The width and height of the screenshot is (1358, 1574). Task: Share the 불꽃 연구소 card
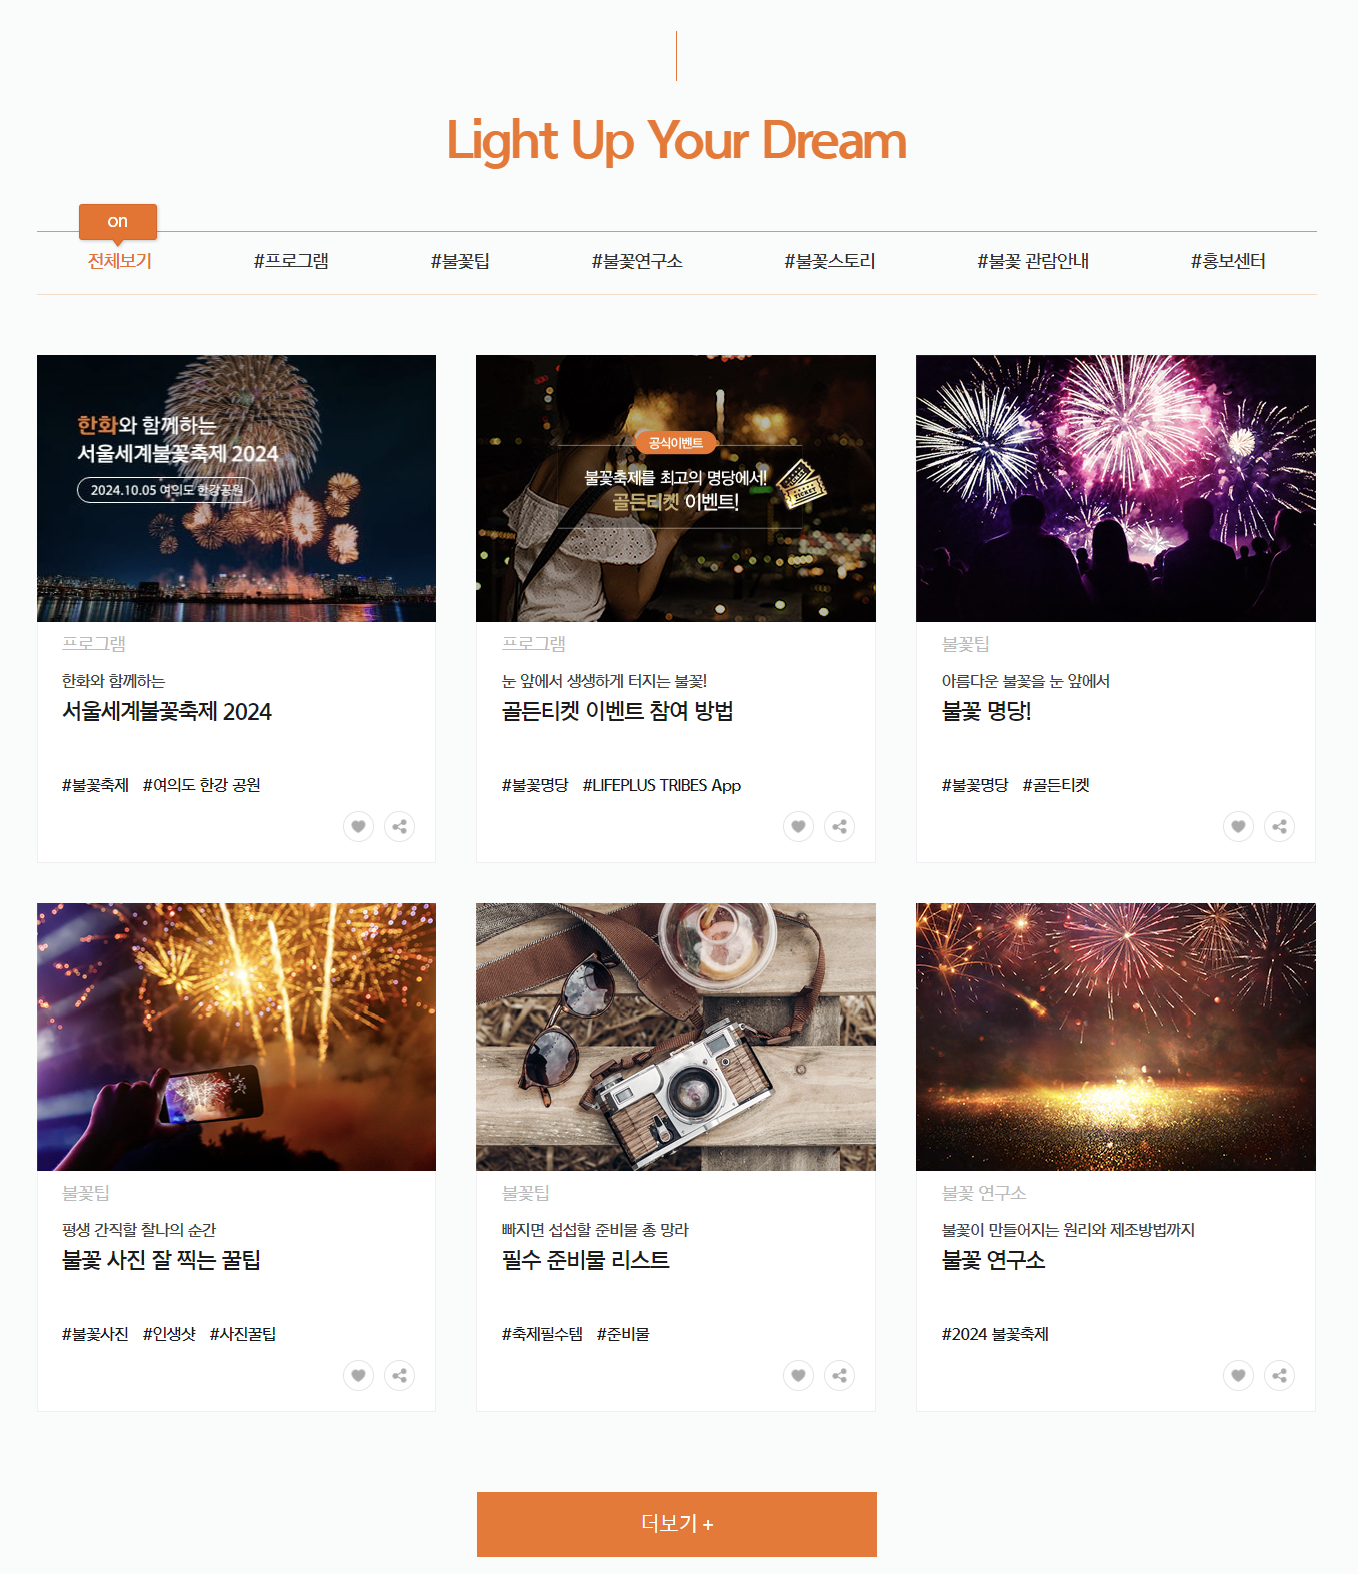coord(1280,1375)
